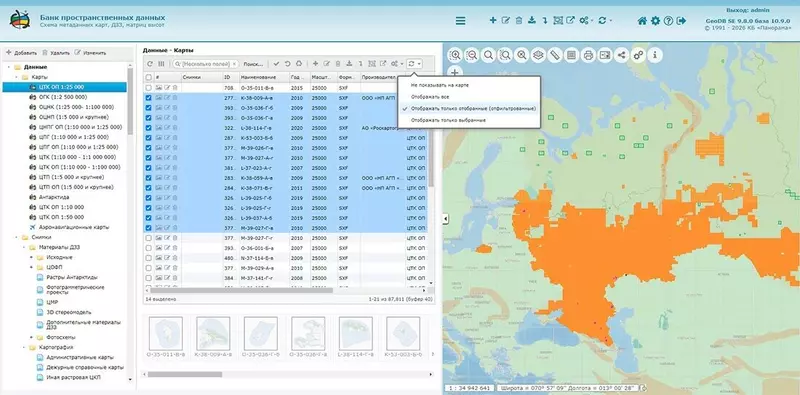
Task: Open the help question mark icon
Action: [x=668, y=21]
